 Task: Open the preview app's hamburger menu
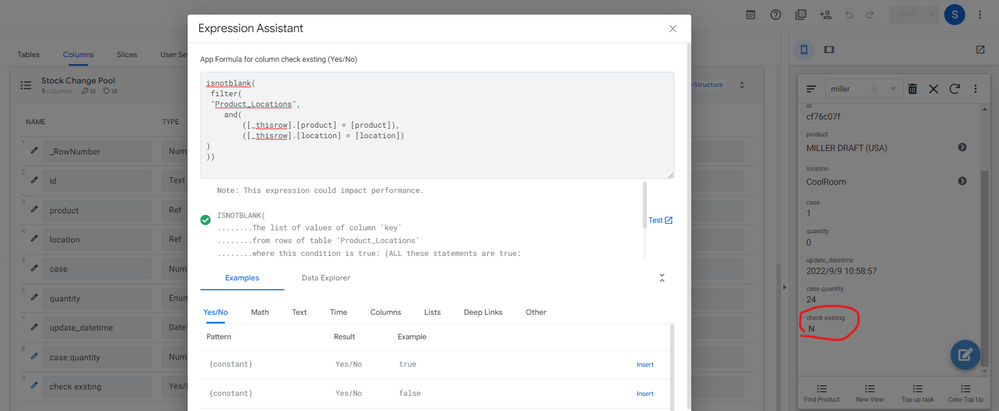point(811,89)
